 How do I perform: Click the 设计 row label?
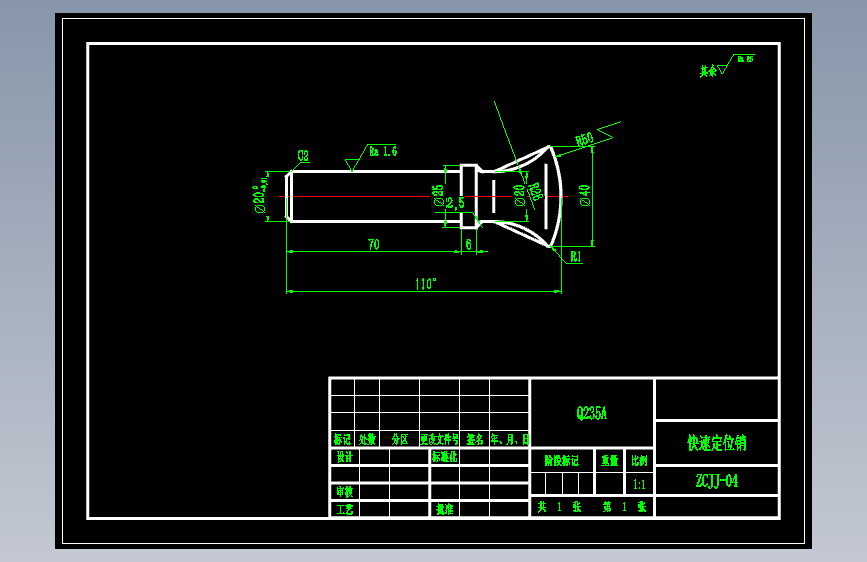(x=344, y=457)
